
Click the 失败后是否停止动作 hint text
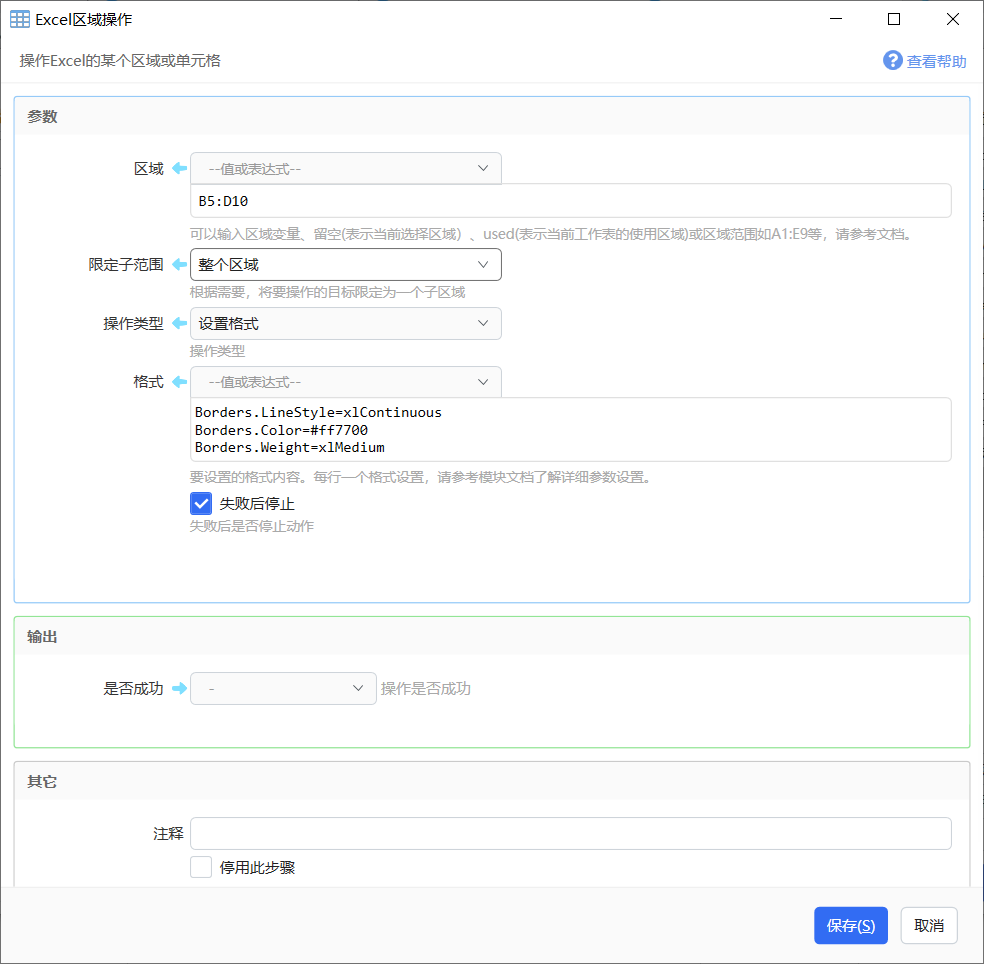click(x=252, y=526)
